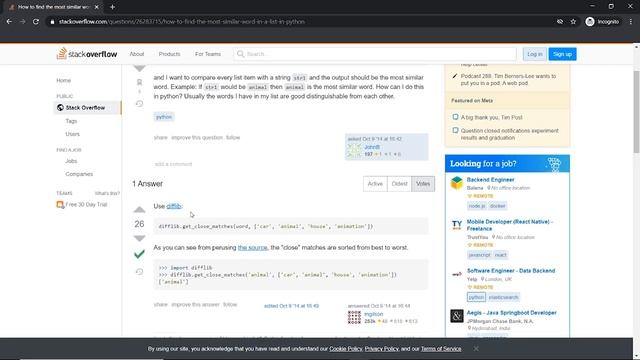The height and width of the screenshot is (360, 640).
Task: Open Privacy Policy link
Action: click(x=382, y=349)
